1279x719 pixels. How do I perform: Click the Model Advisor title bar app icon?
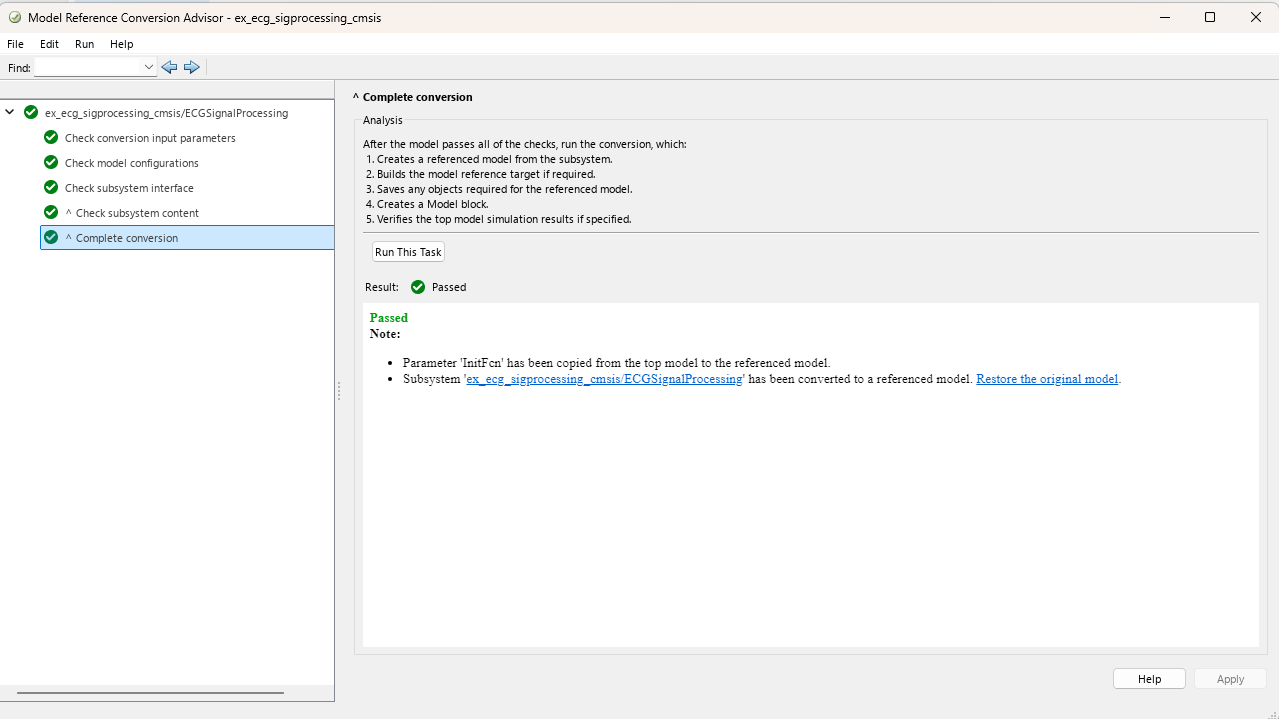pos(14,17)
